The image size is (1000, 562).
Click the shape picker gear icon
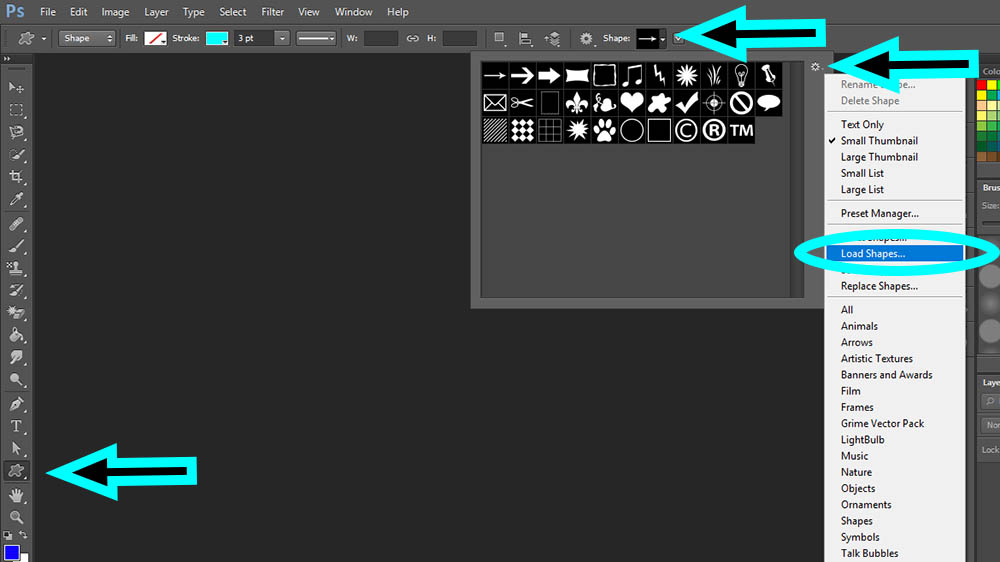tap(816, 66)
